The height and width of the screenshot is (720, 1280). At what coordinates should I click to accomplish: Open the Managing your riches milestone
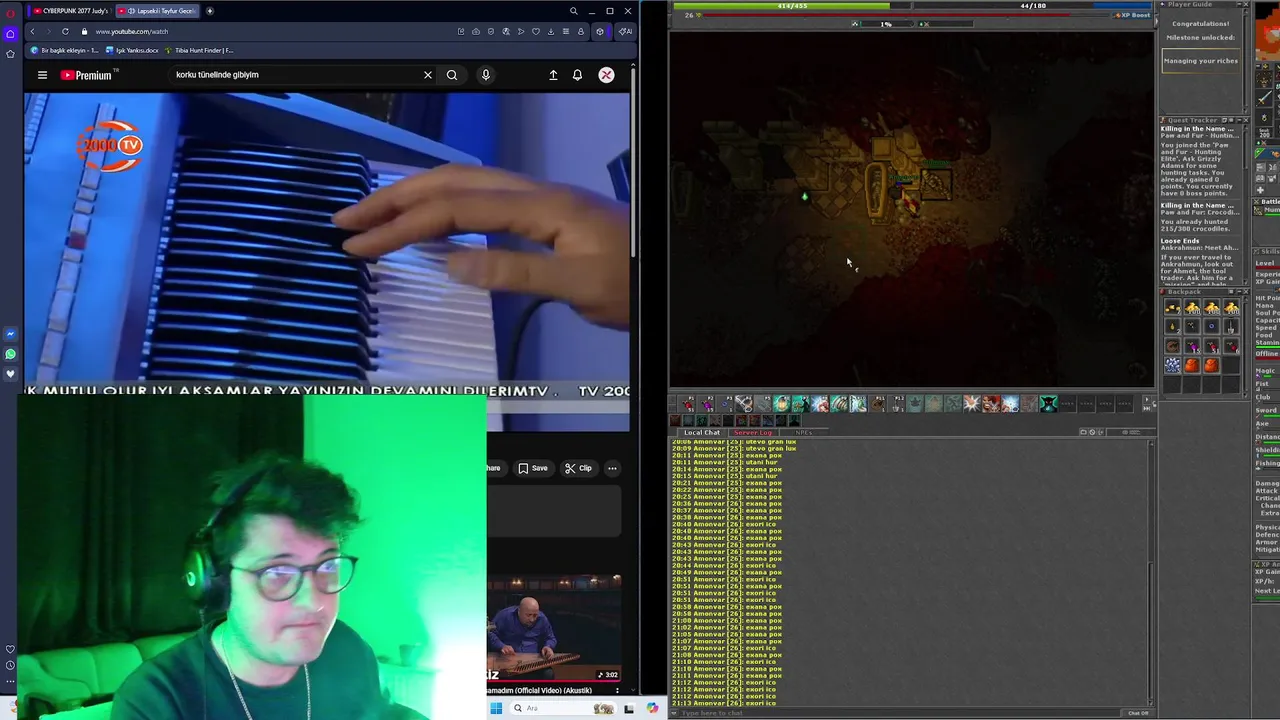click(1201, 61)
